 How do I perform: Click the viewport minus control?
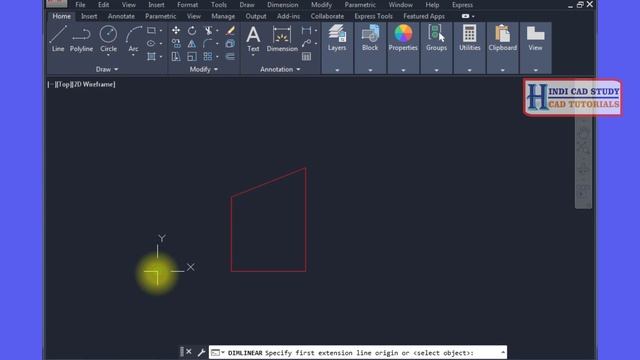click(51, 84)
